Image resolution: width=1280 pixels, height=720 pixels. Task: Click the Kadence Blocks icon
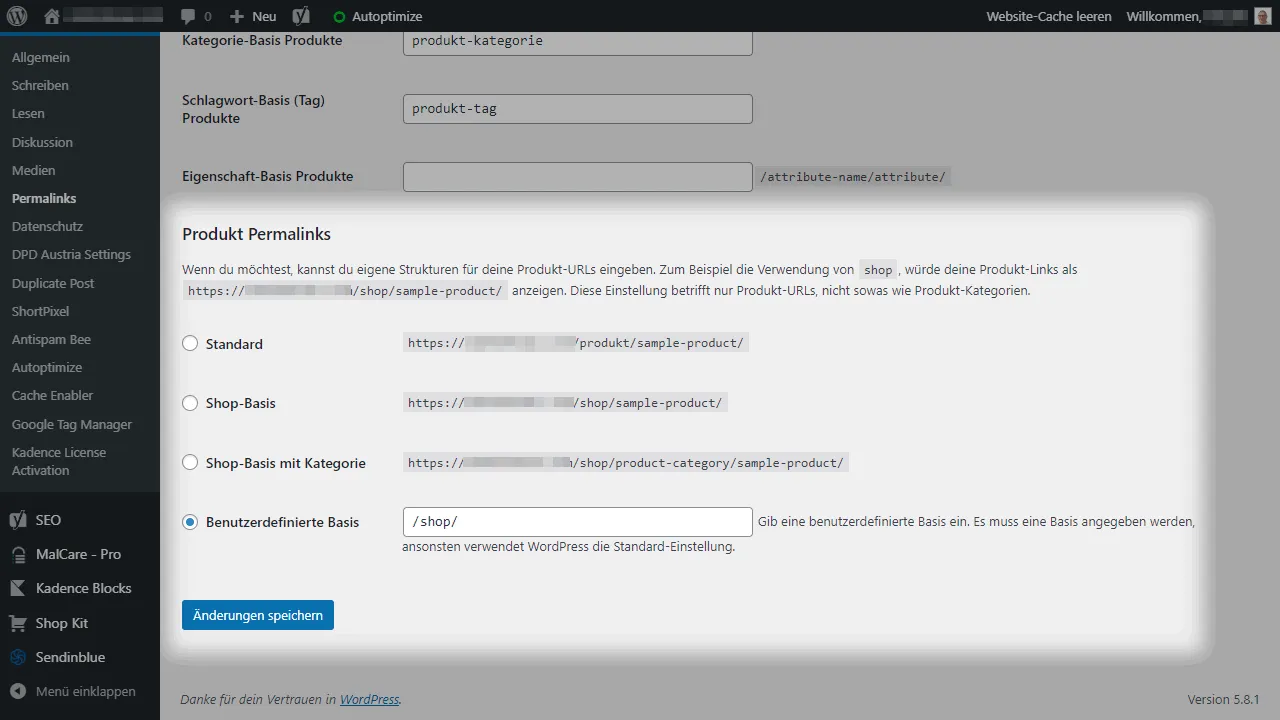[x=17, y=588]
